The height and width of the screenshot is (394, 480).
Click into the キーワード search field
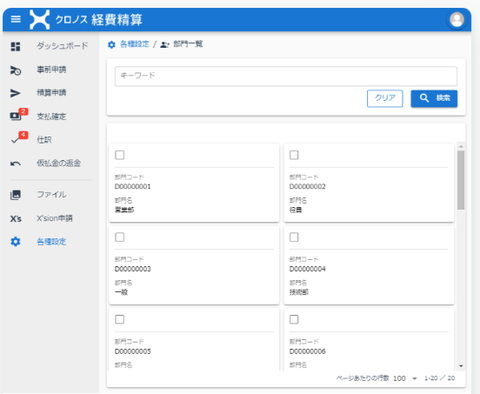tap(286, 76)
